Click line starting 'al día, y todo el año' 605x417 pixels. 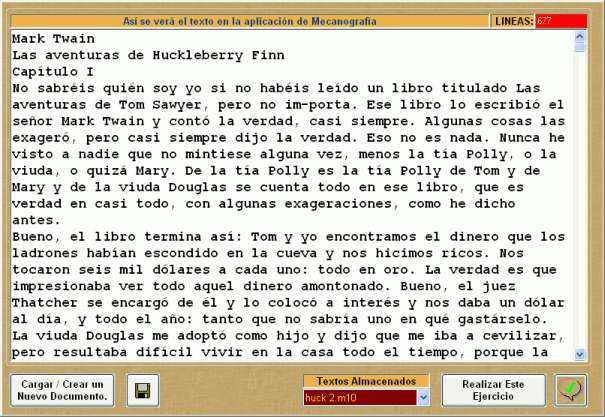pos(280,319)
